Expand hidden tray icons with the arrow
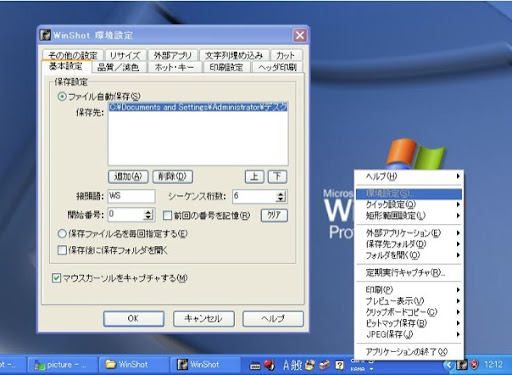Screen dimensions: 512x375 (449, 365)
